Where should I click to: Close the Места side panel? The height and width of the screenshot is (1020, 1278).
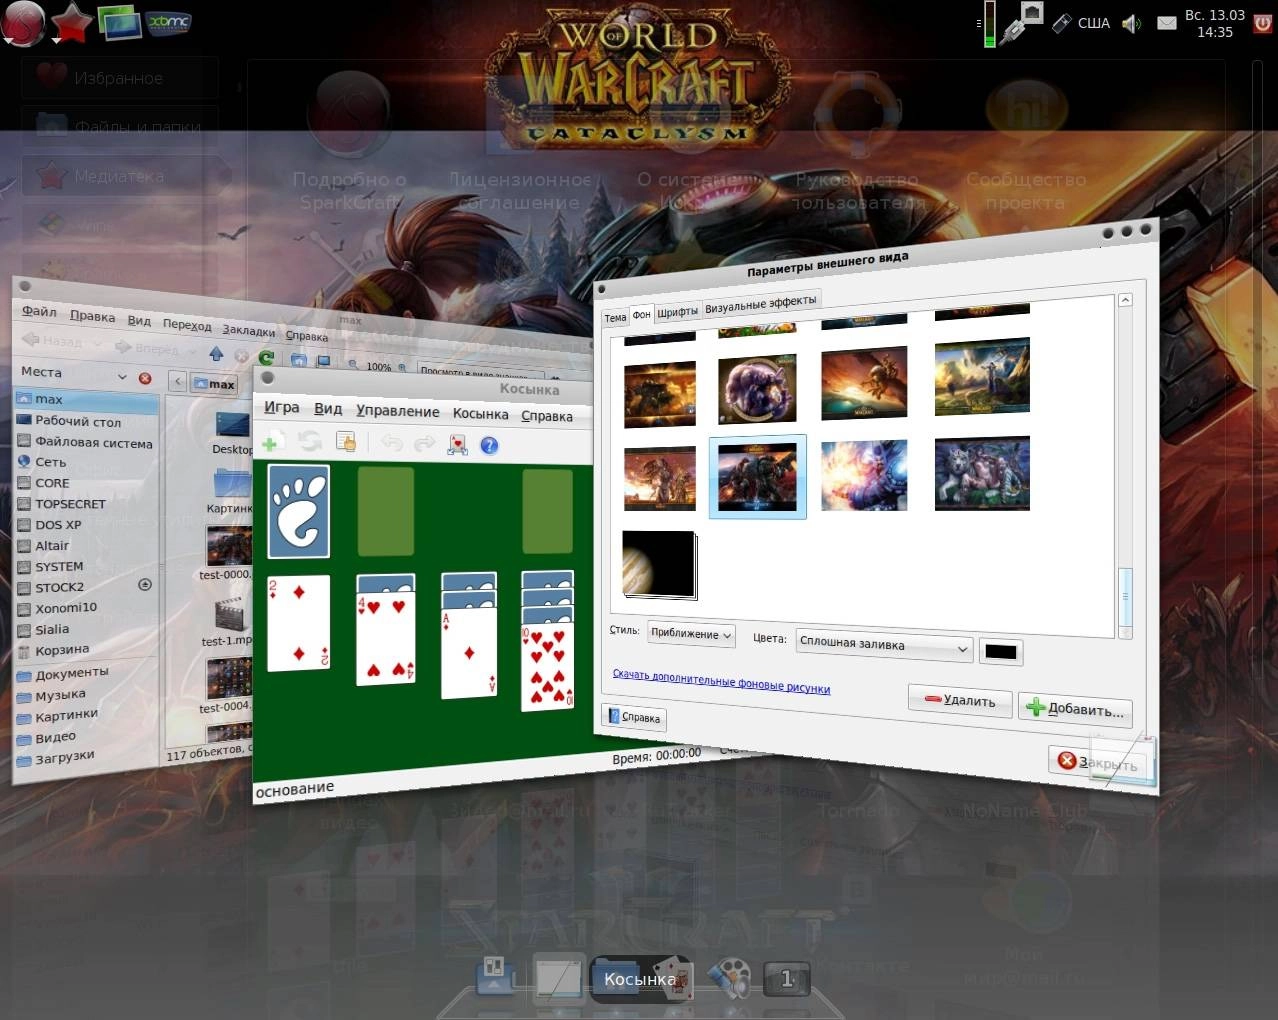pos(145,378)
